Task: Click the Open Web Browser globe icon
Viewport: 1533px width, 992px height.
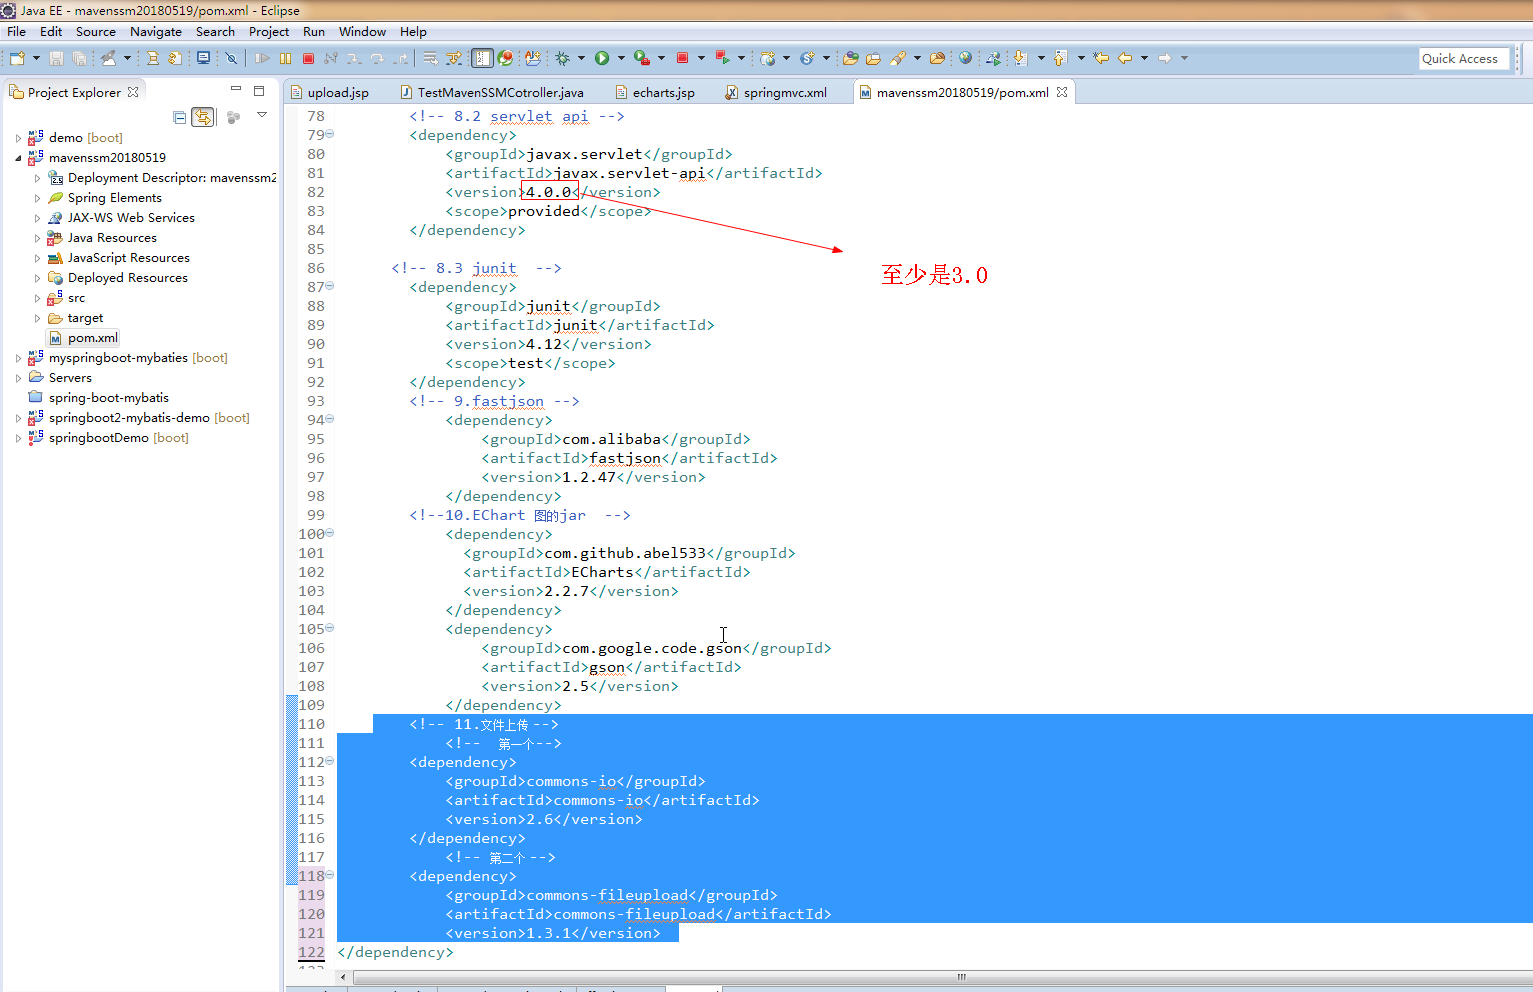Action: click(965, 58)
